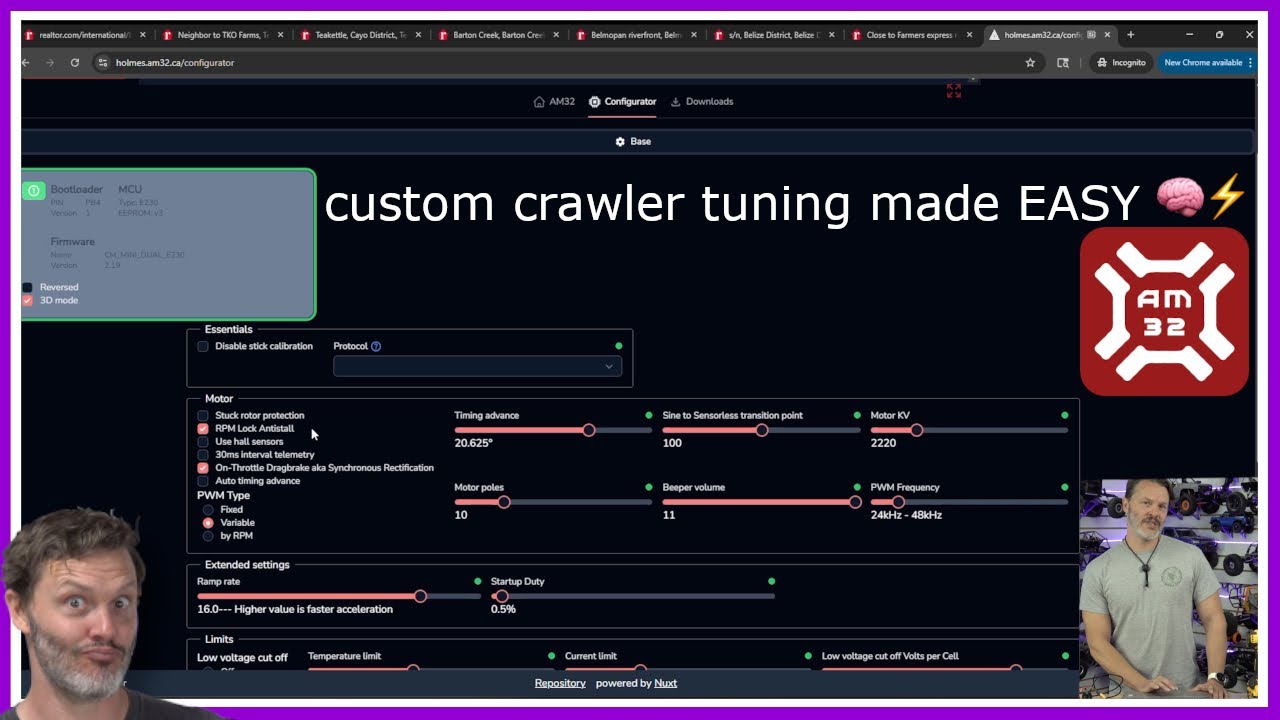The height and width of the screenshot is (720, 1280).
Task: Switch to Close to Farmers express tab
Action: (911, 34)
